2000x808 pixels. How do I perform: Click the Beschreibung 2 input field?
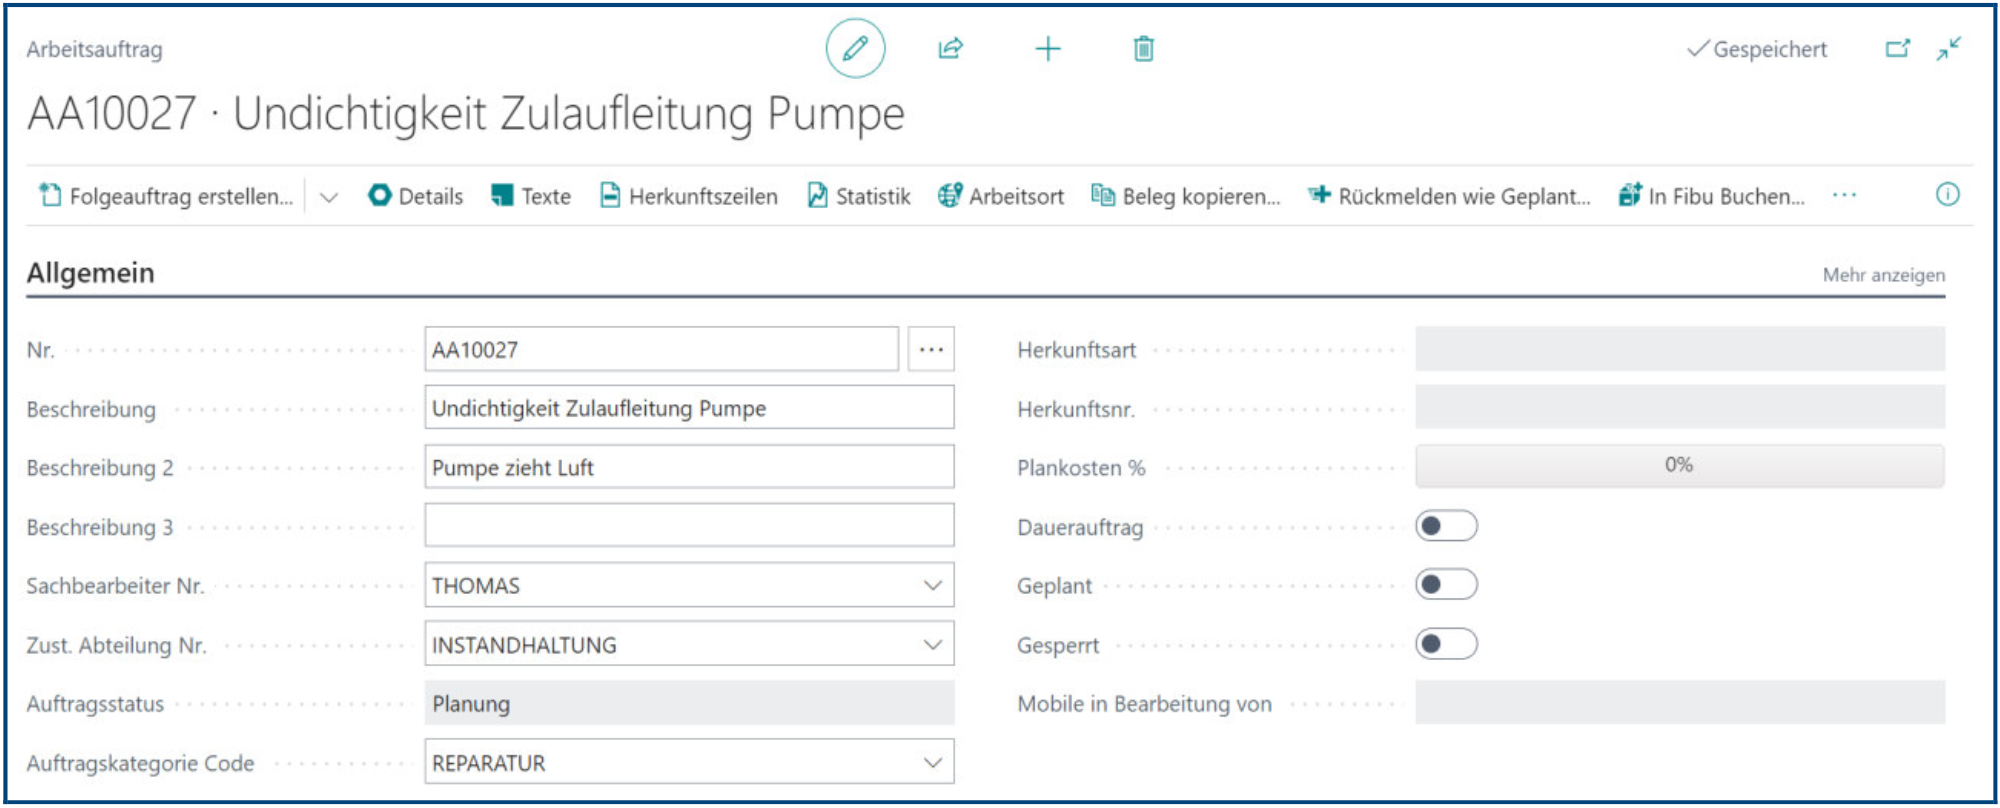(x=689, y=467)
